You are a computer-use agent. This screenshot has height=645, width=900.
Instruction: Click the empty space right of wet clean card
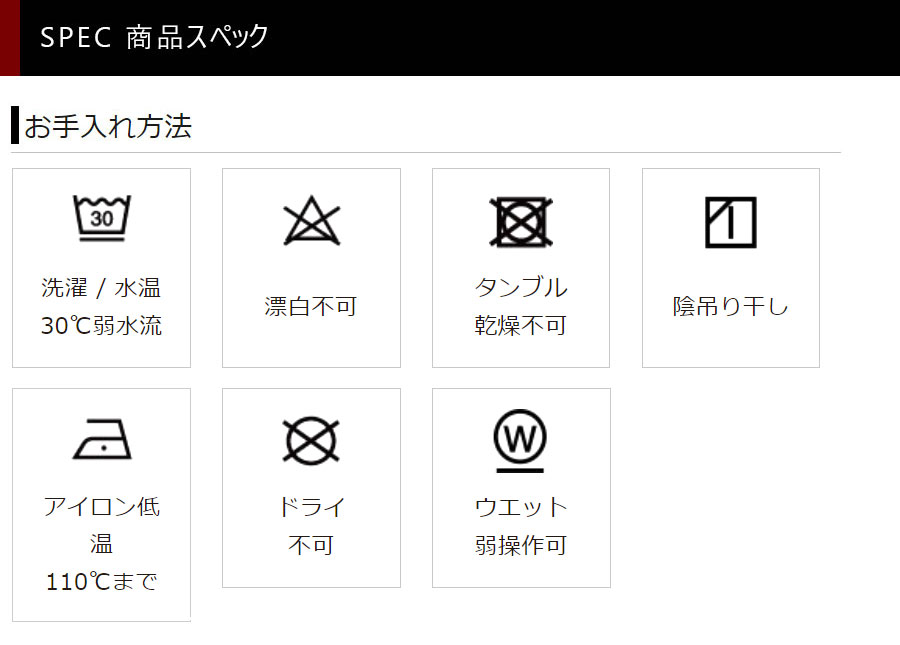coord(731,488)
